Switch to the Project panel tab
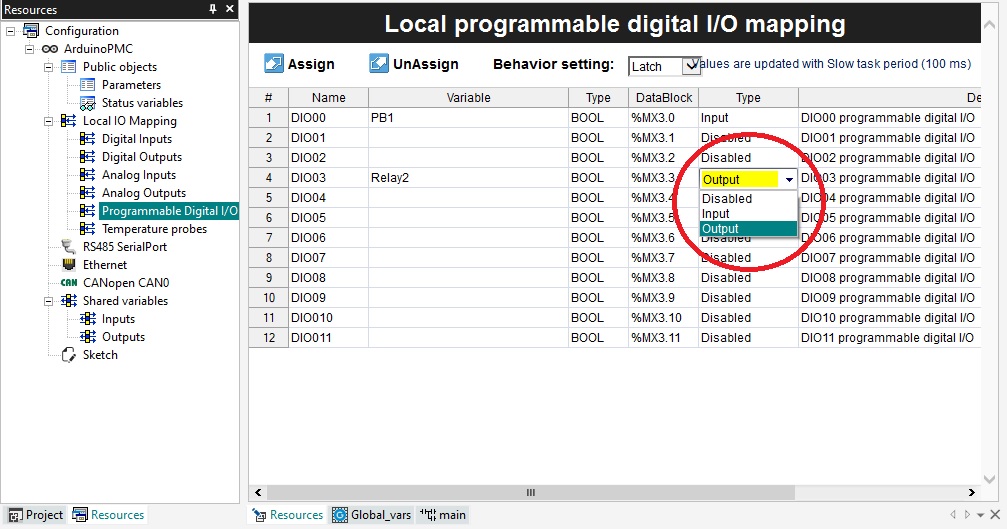This screenshot has width=1007, height=531. tap(36, 515)
